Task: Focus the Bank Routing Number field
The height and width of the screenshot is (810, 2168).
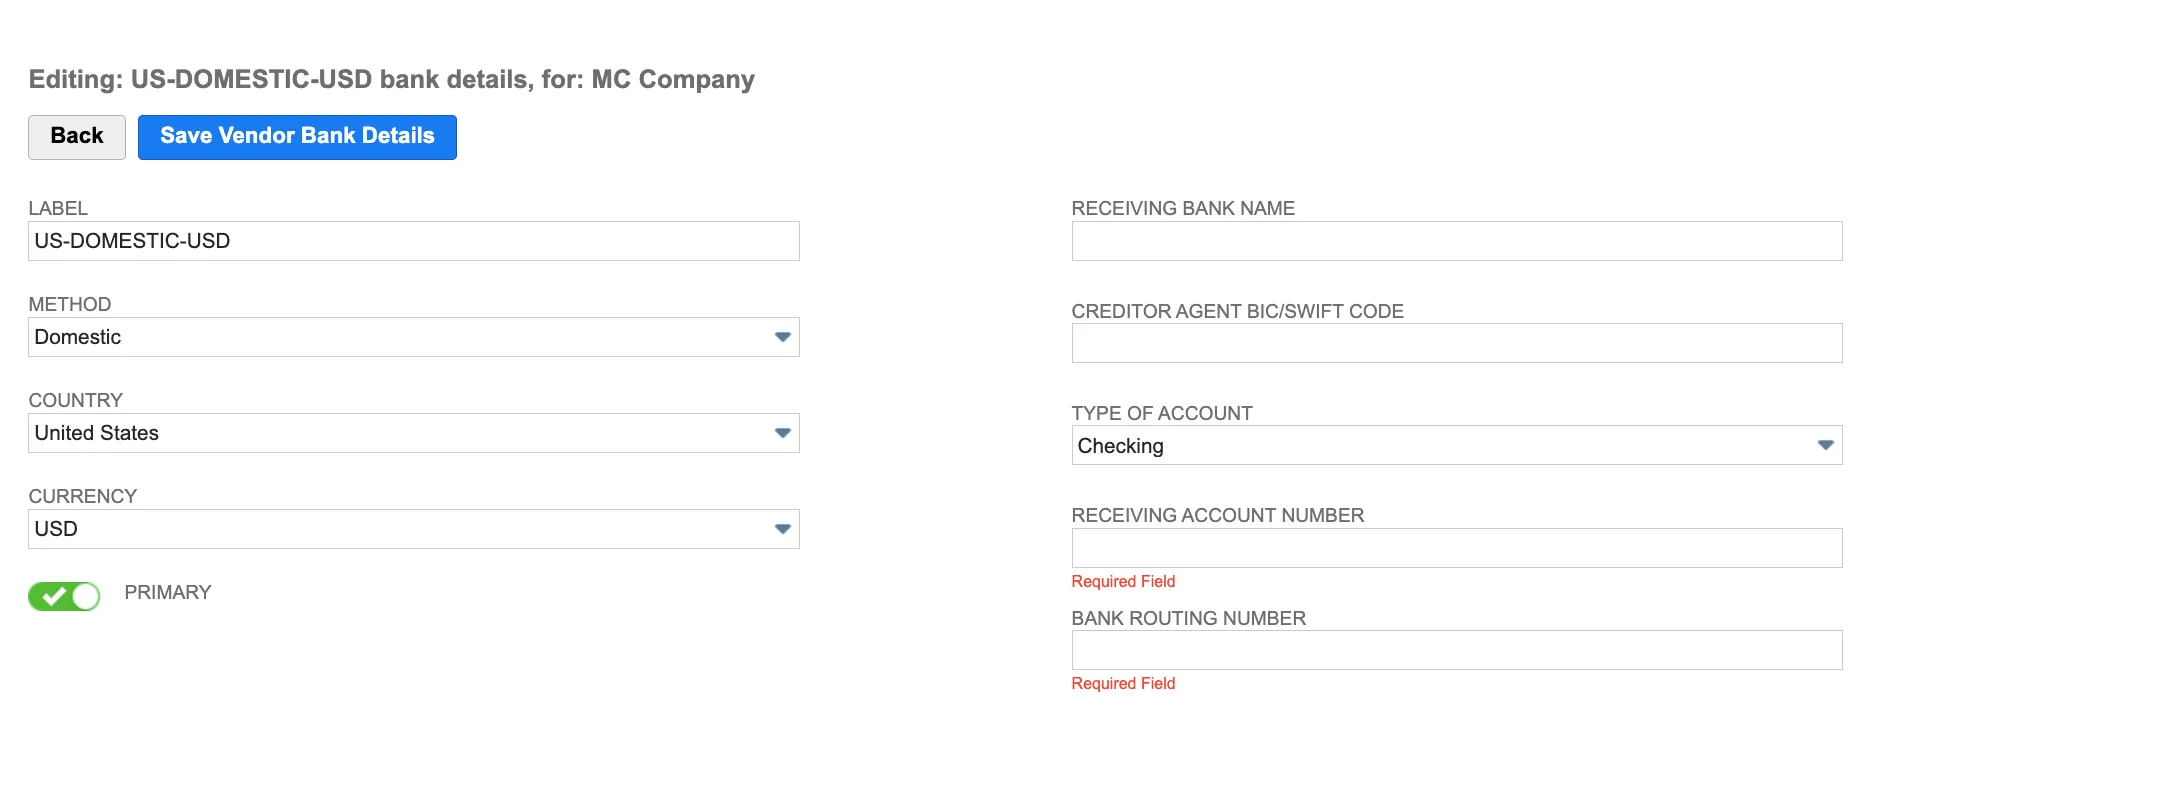Action: (1457, 650)
